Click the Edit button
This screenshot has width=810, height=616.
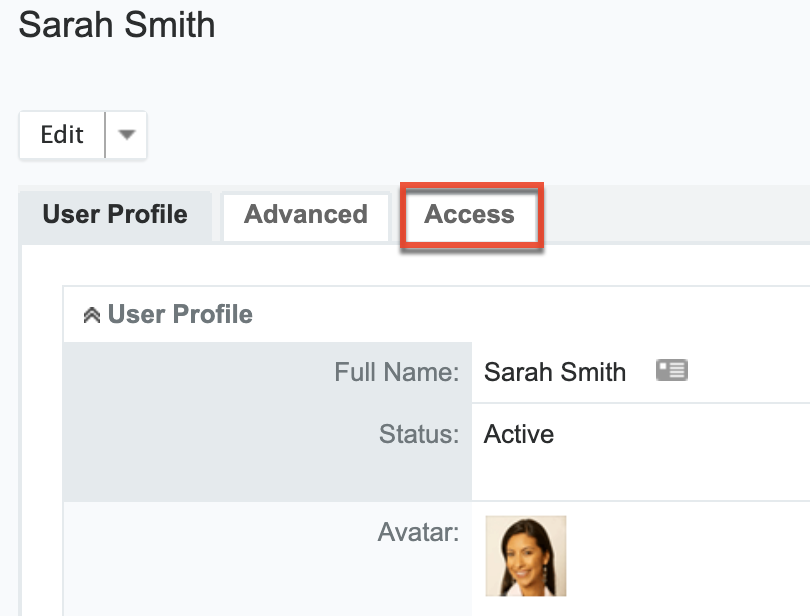[x=62, y=135]
